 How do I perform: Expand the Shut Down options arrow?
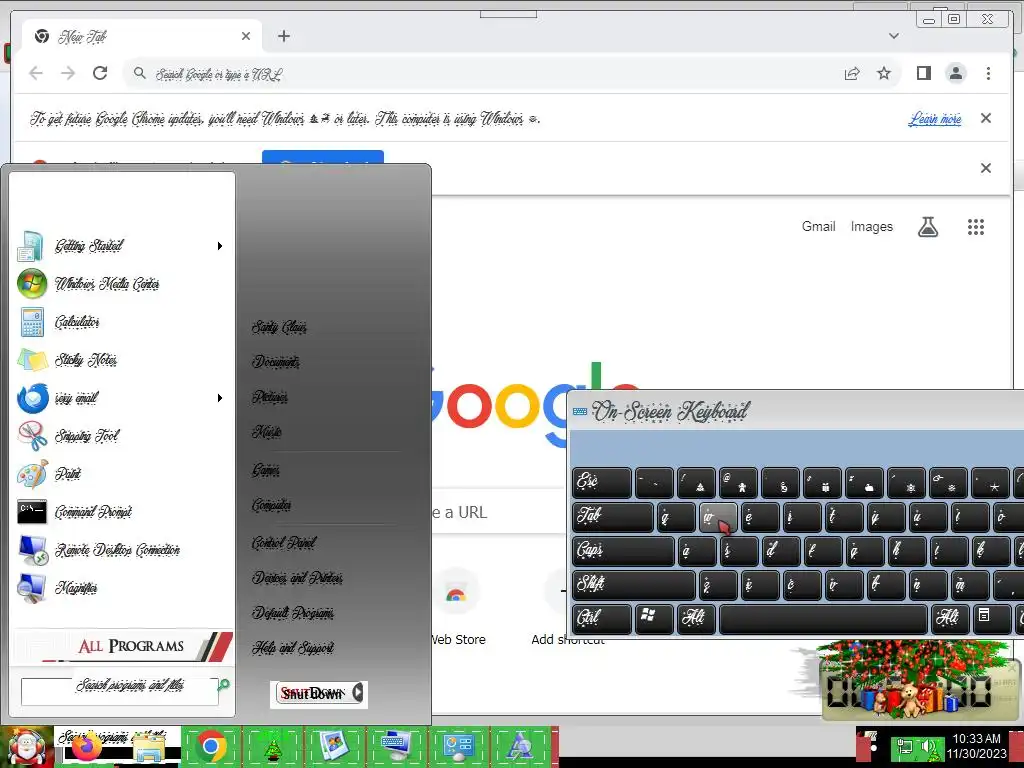(359, 693)
